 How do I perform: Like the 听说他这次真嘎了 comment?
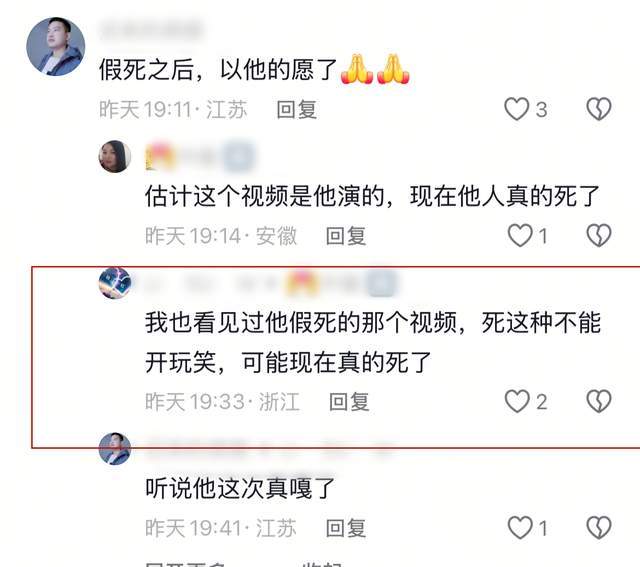[x=520, y=527]
